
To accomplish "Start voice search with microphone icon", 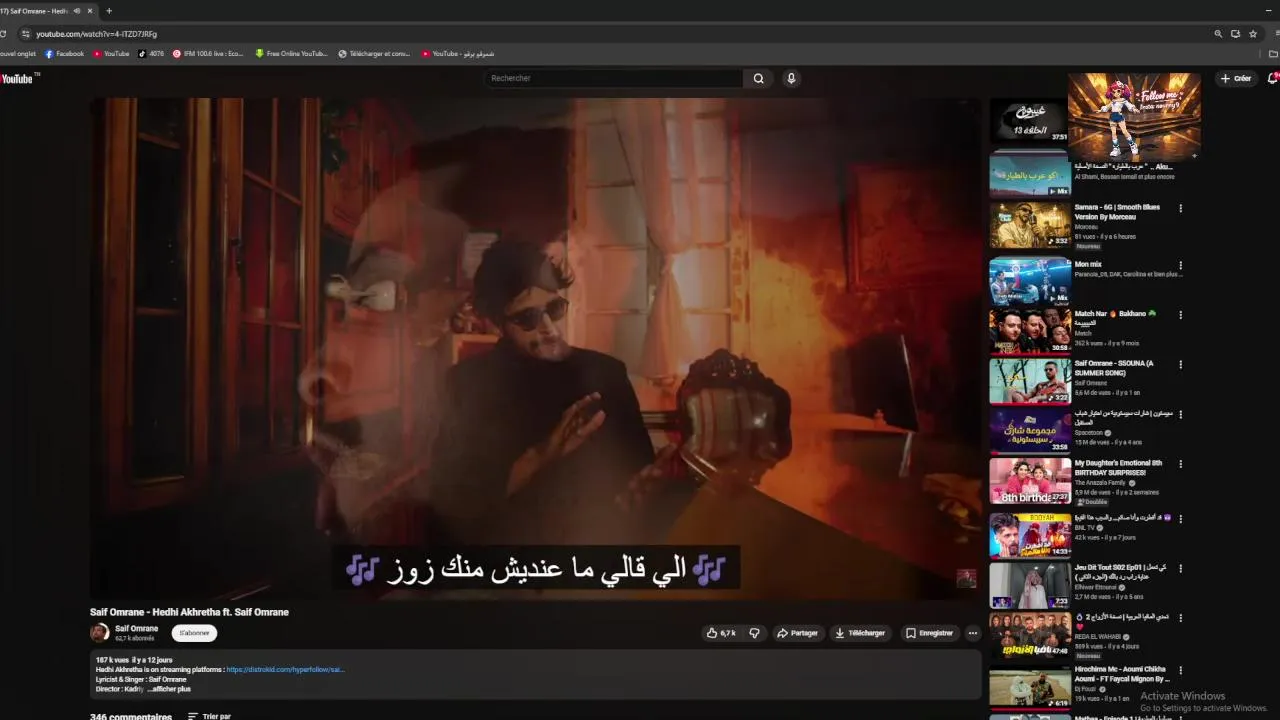I will (791, 78).
